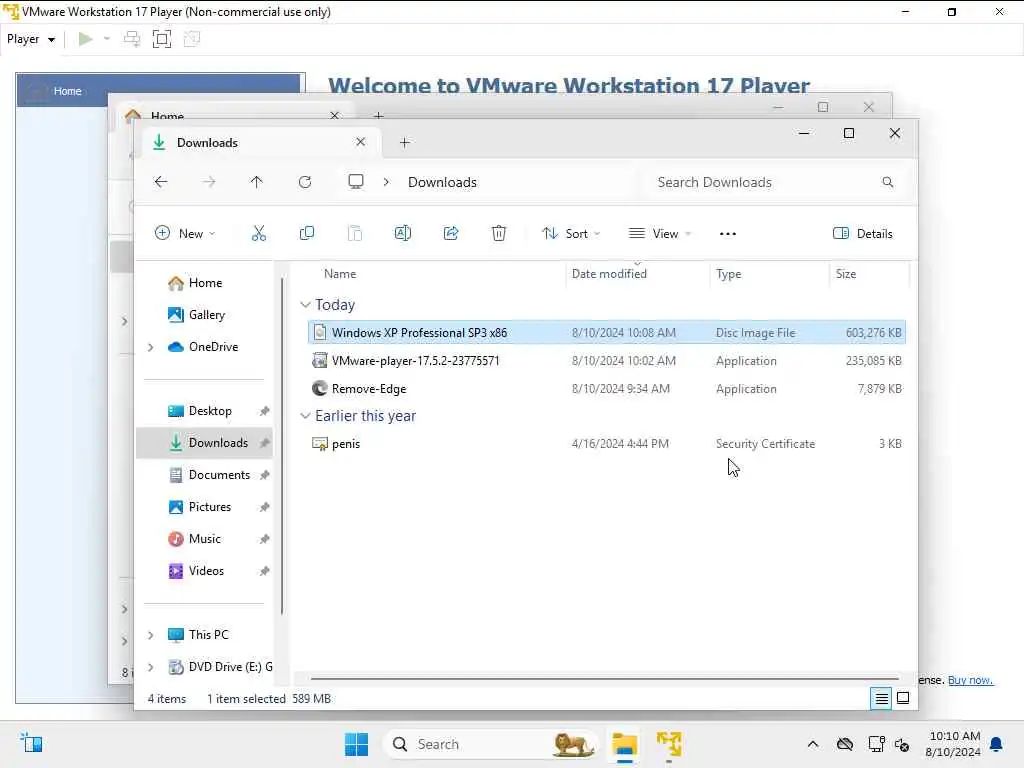The height and width of the screenshot is (768, 1024).
Task: Switch to details list view icon in status bar
Action: [x=881, y=699]
